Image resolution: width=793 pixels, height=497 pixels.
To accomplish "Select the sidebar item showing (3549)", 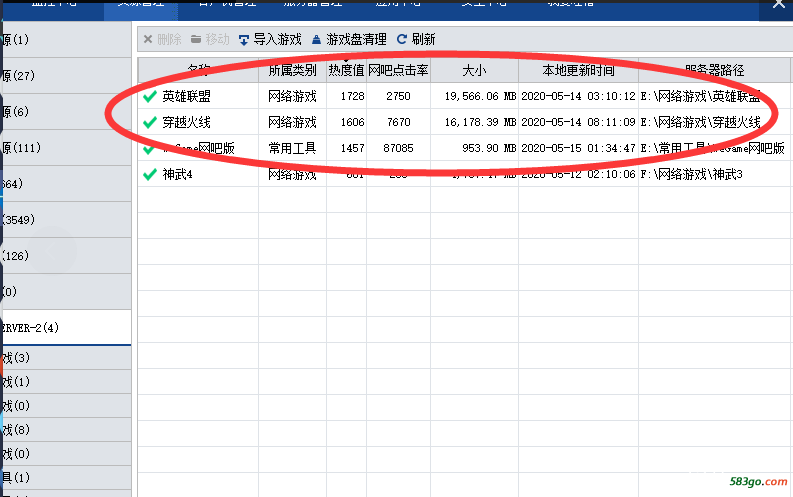I will (66, 220).
